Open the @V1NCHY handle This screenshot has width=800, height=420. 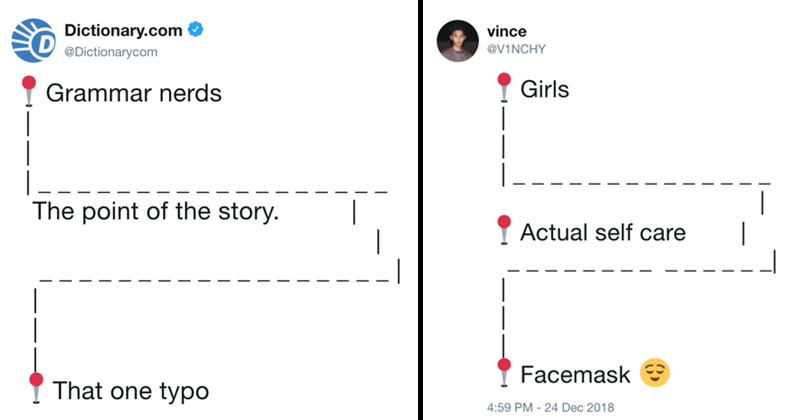click(512, 49)
